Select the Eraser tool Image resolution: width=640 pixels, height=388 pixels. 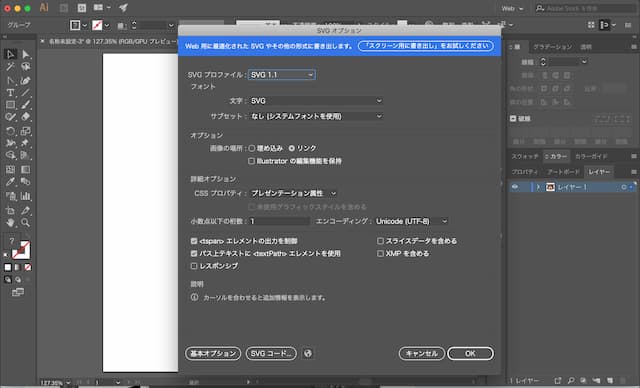tap(26, 117)
